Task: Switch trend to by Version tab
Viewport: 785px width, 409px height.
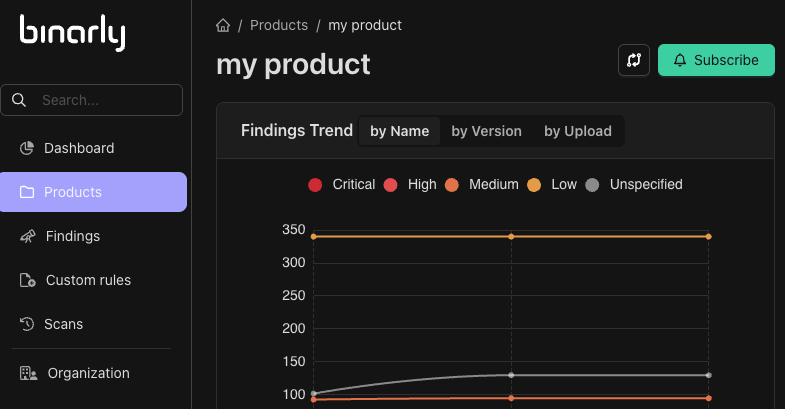Action: coord(486,131)
